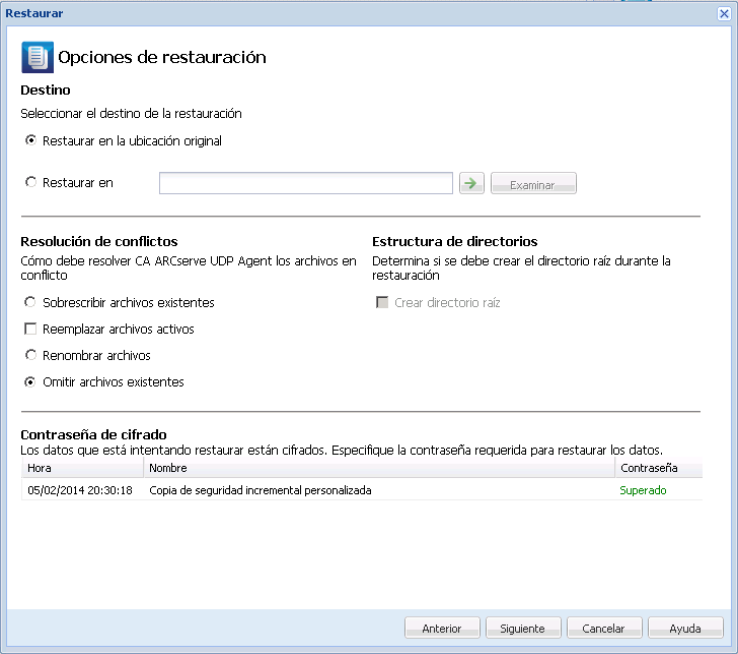Proceed with the Siguiente button
The width and height of the screenshot is (738, 654).
522,629
